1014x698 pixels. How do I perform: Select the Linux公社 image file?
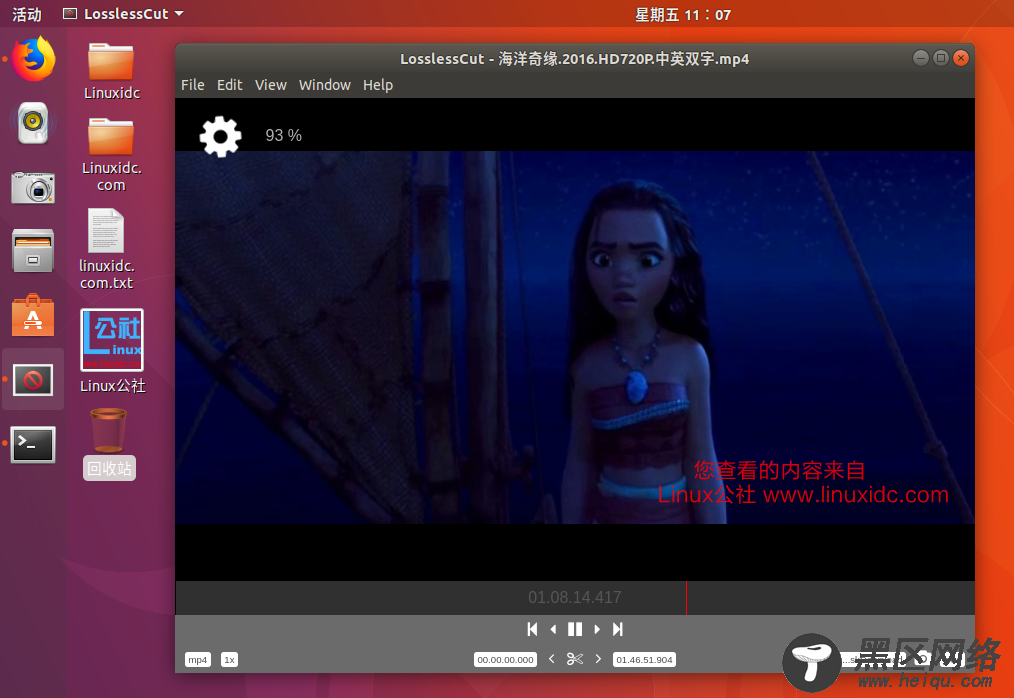pyautogui.click(x=113, y=351)
